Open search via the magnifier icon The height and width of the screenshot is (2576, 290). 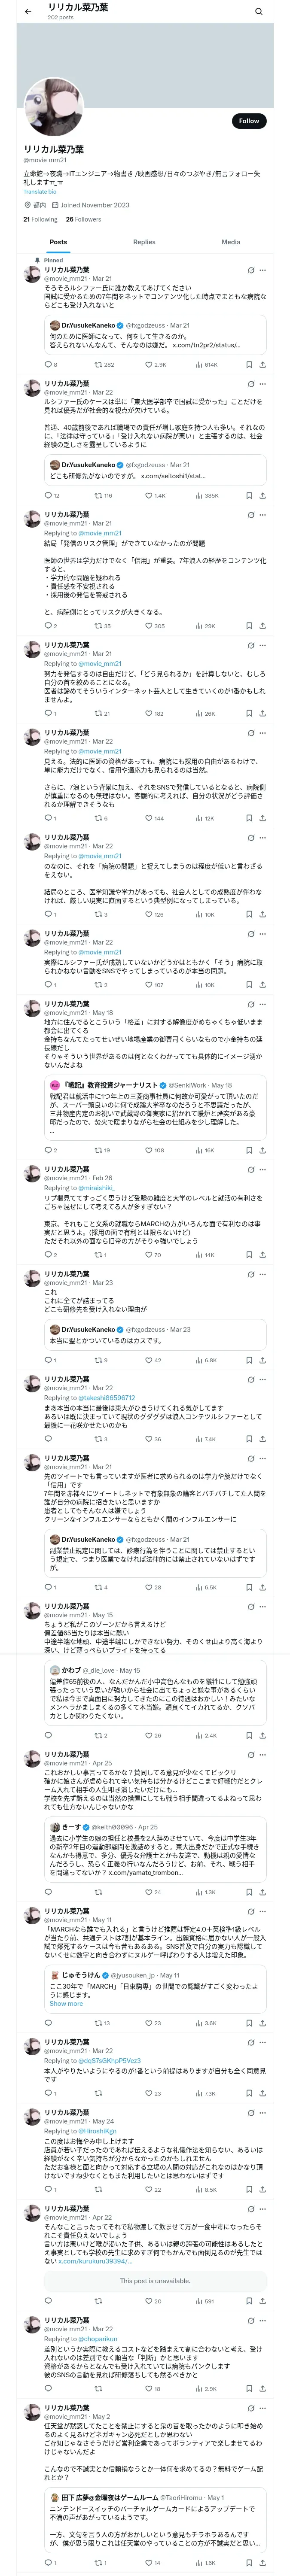(x=258, y=12)
